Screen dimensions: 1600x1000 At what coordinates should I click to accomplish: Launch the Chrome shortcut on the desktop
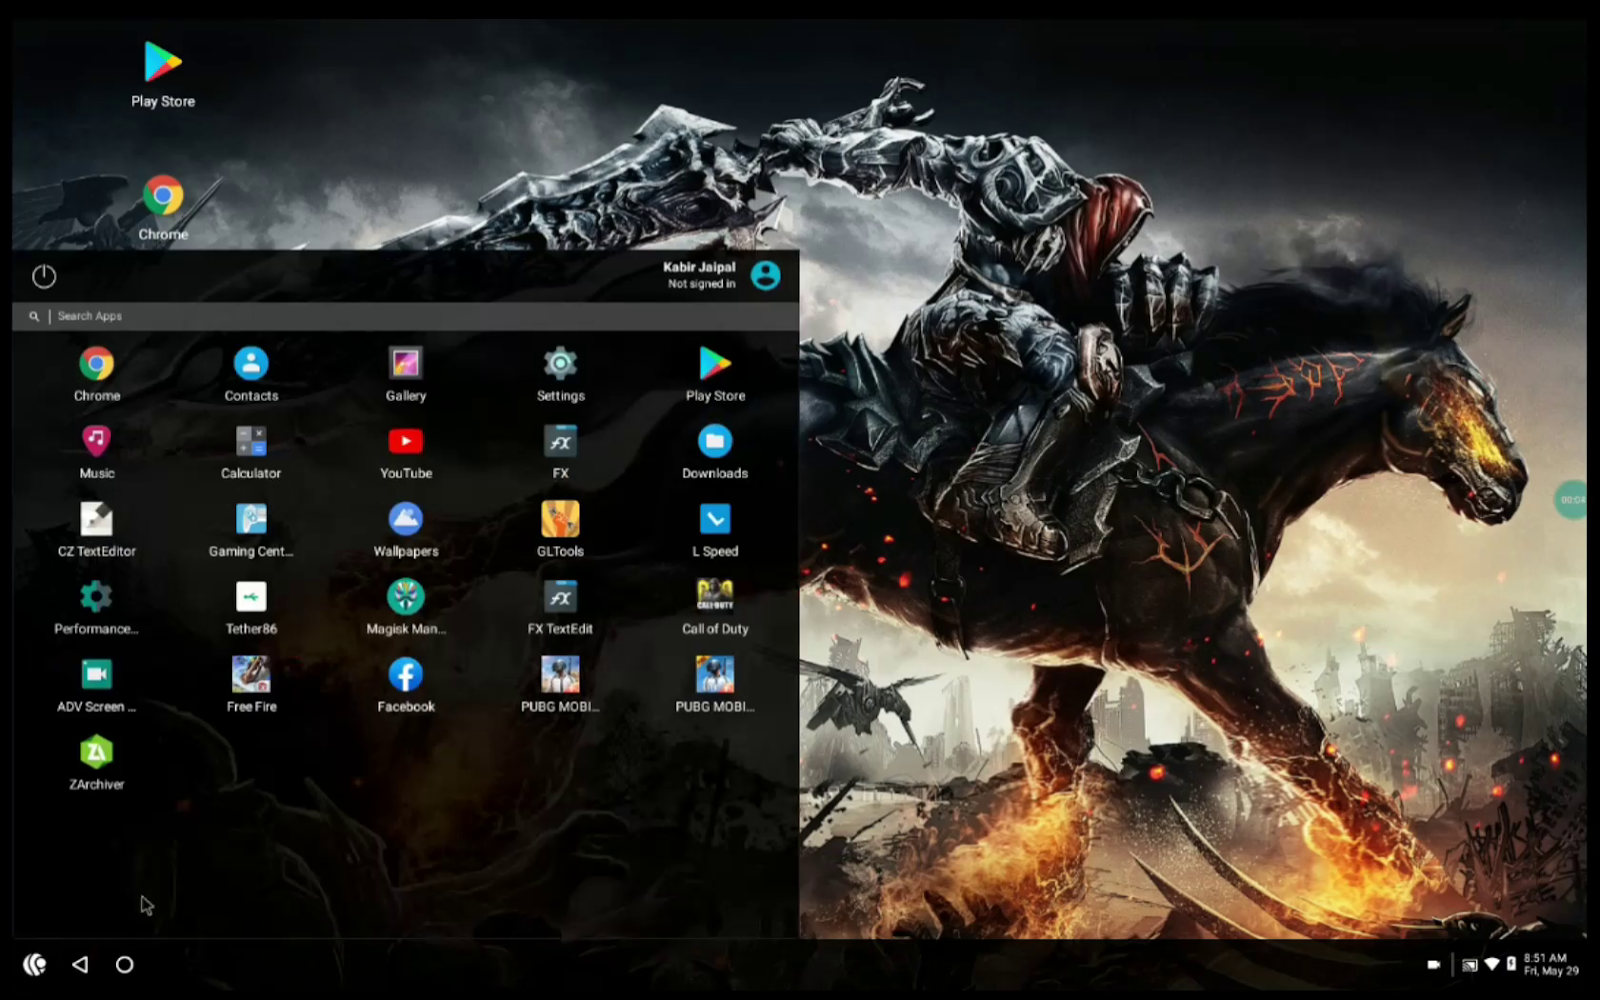click(x=163, y=208)
